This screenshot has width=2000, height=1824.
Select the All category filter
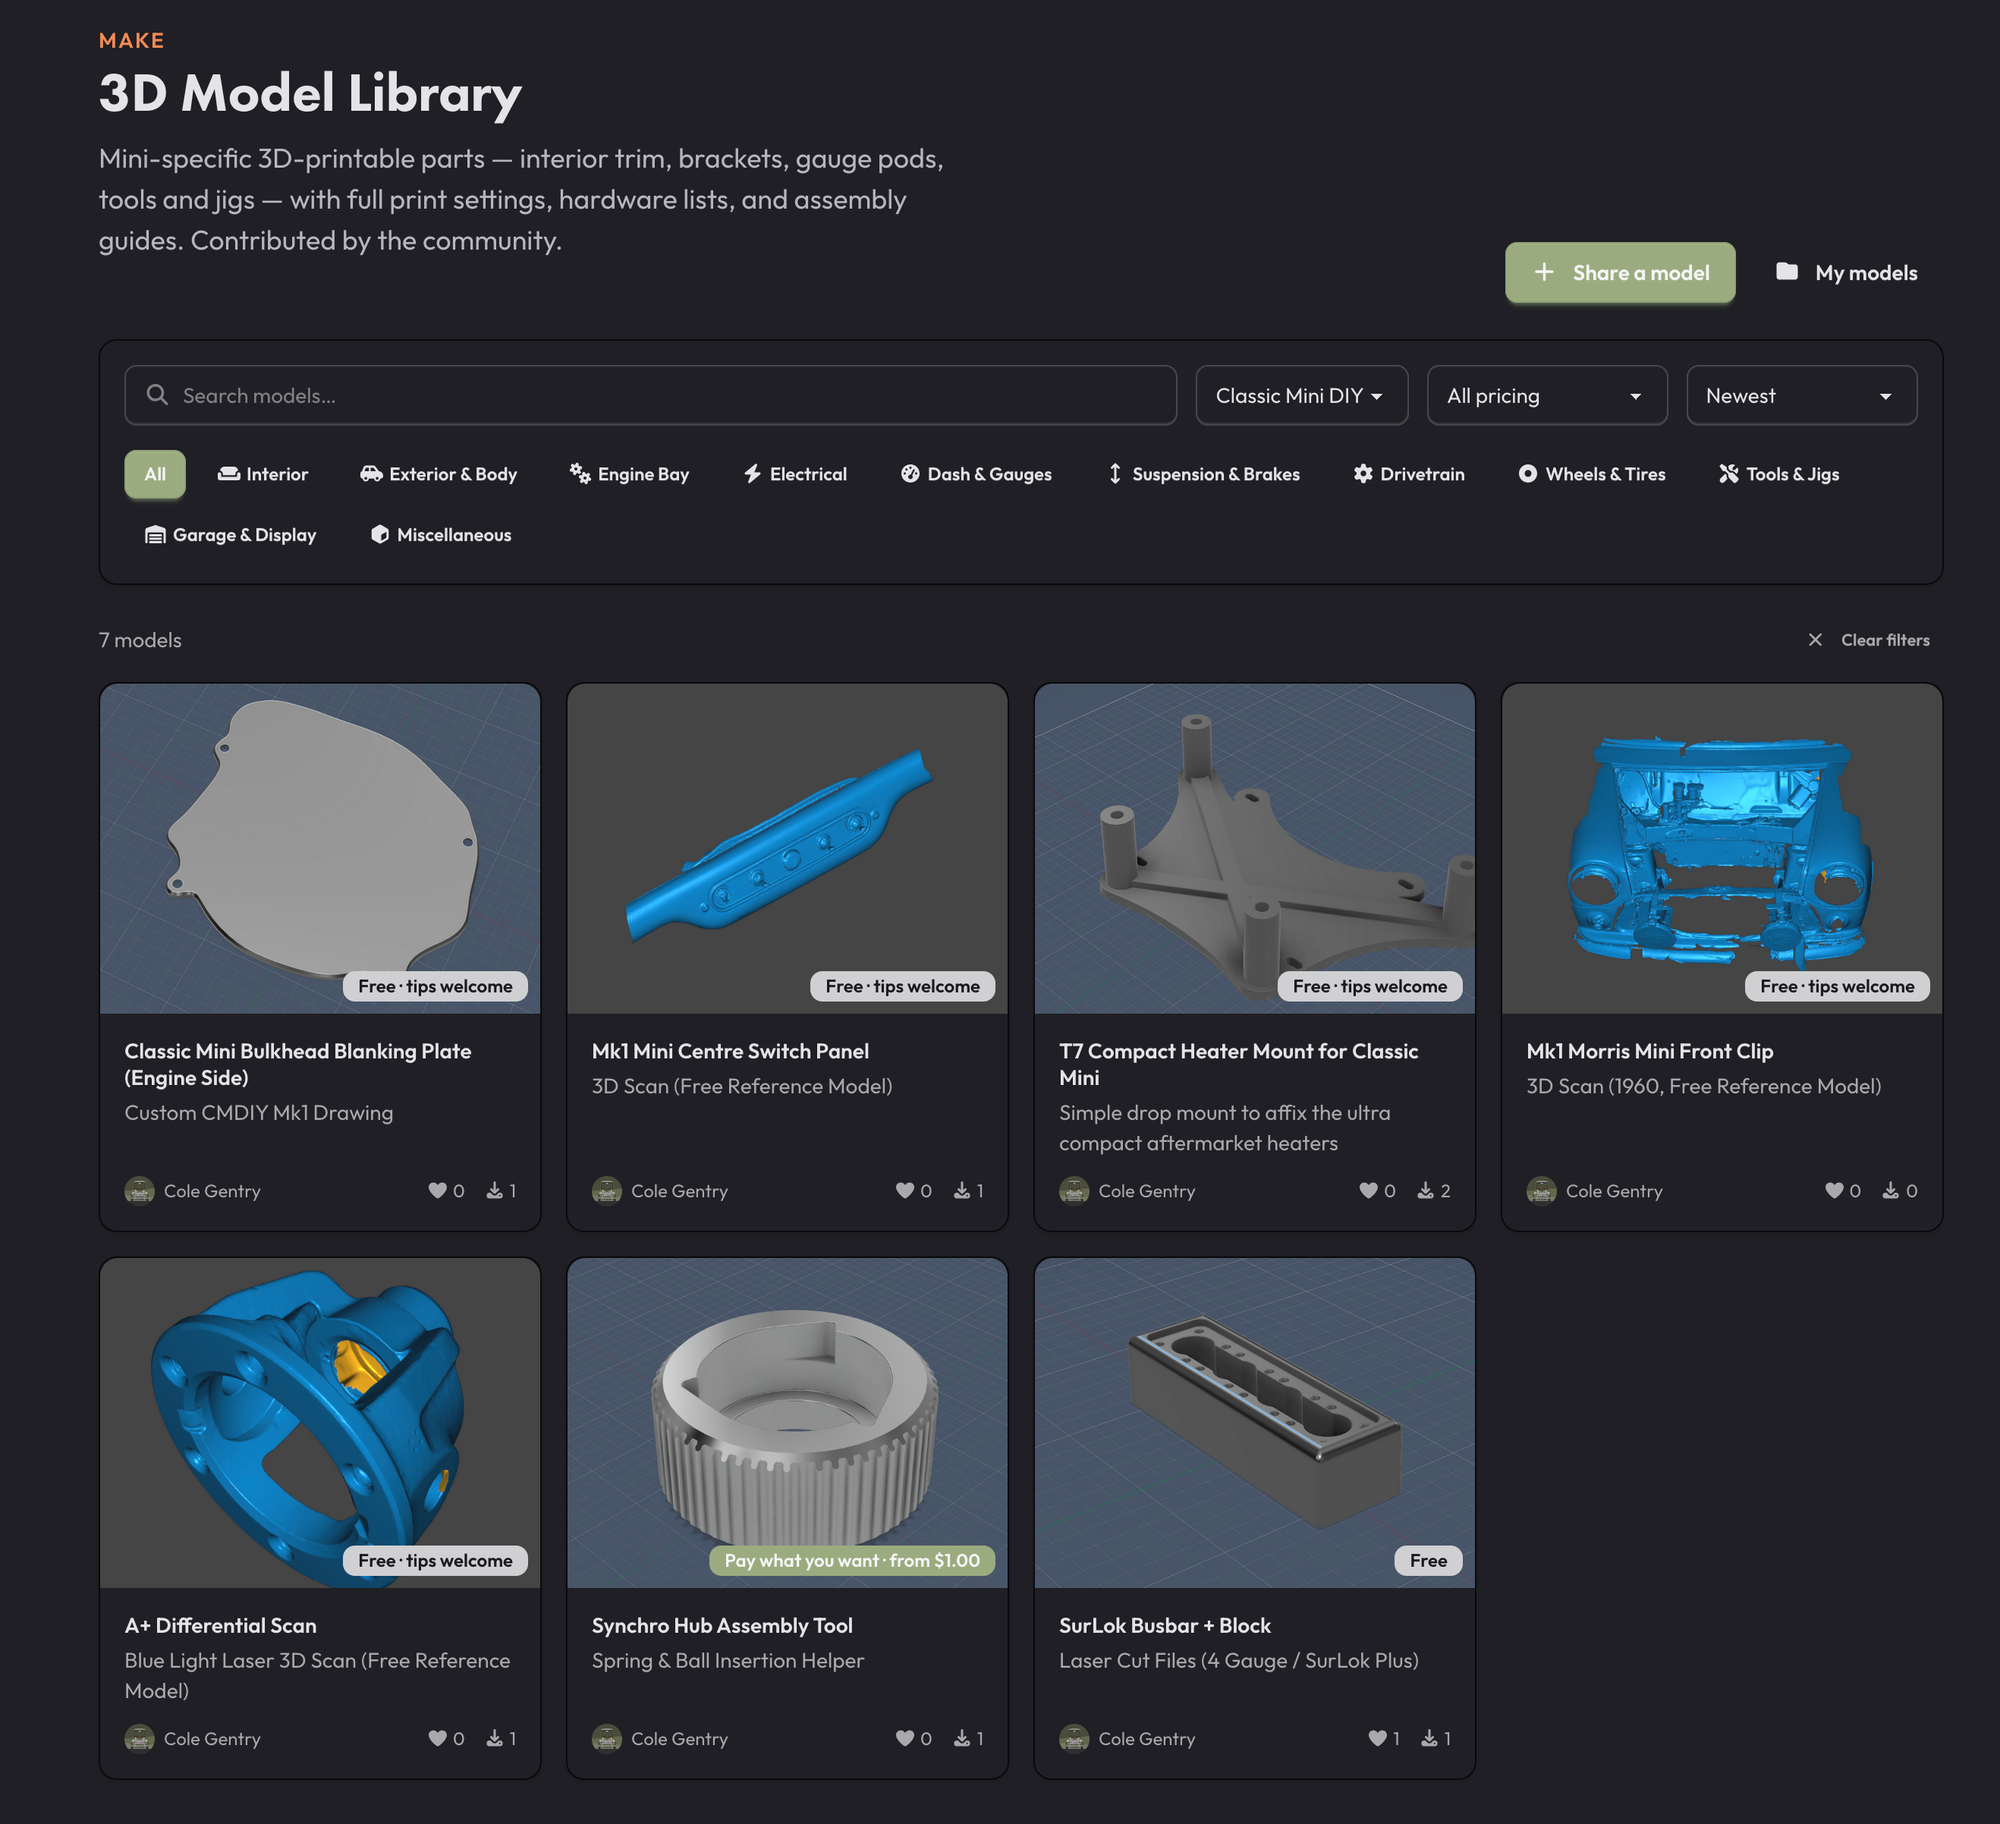pos(155,474)
